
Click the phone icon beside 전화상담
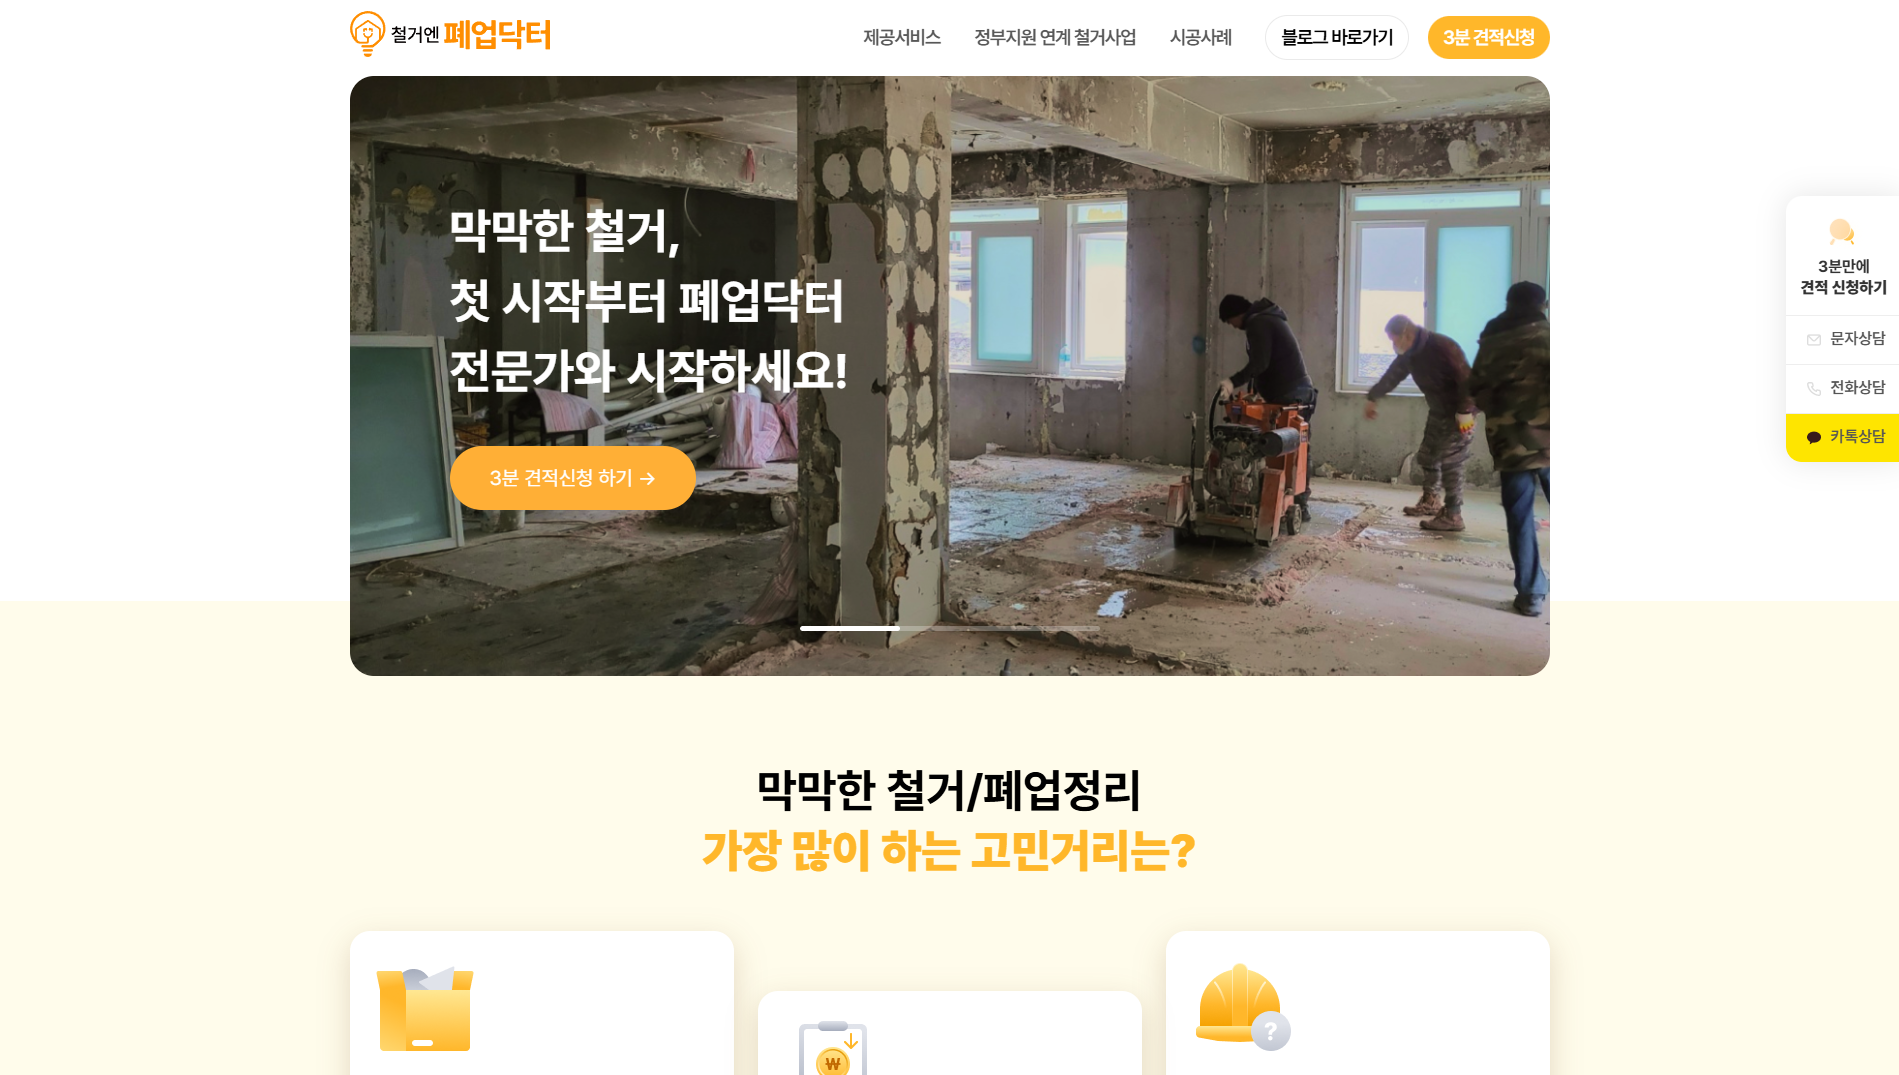click(x=1814, y=388)
